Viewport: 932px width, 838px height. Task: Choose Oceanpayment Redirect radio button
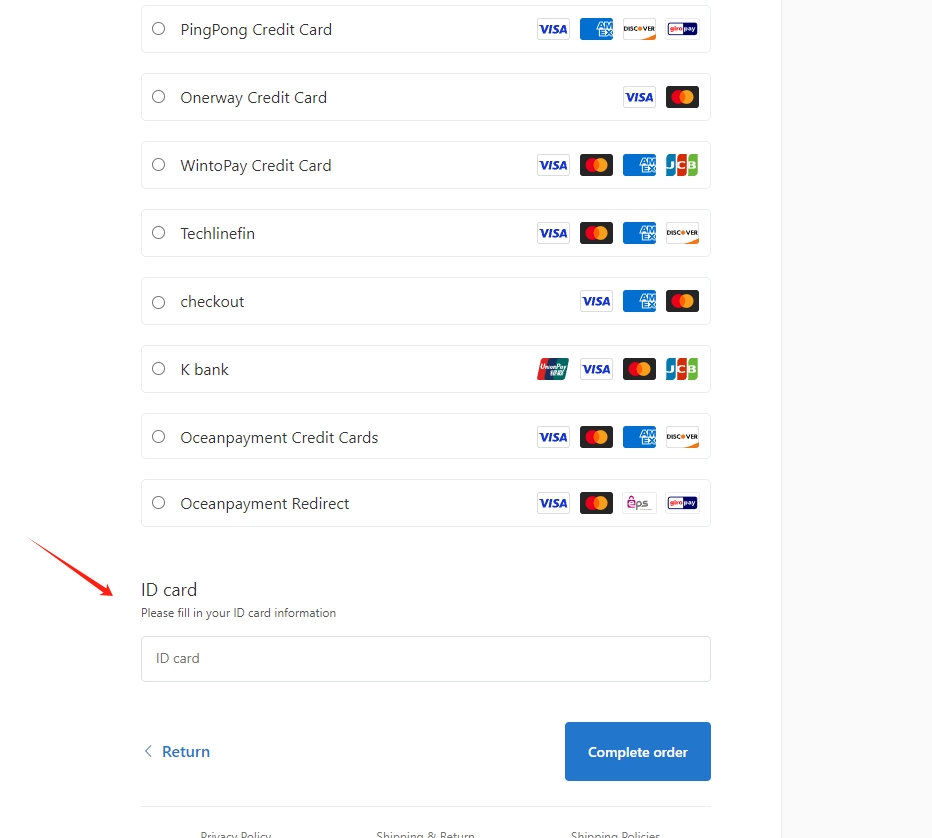[159, 503]
